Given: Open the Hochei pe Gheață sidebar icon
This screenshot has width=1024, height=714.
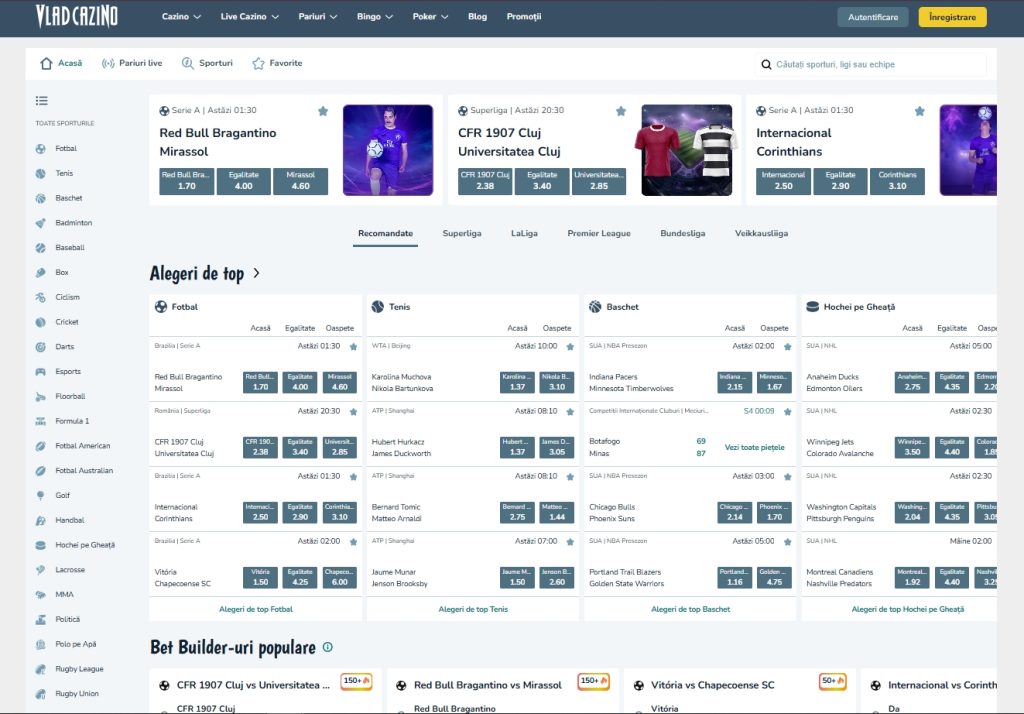Looking at the screenshot, I should tap(40, 545).
